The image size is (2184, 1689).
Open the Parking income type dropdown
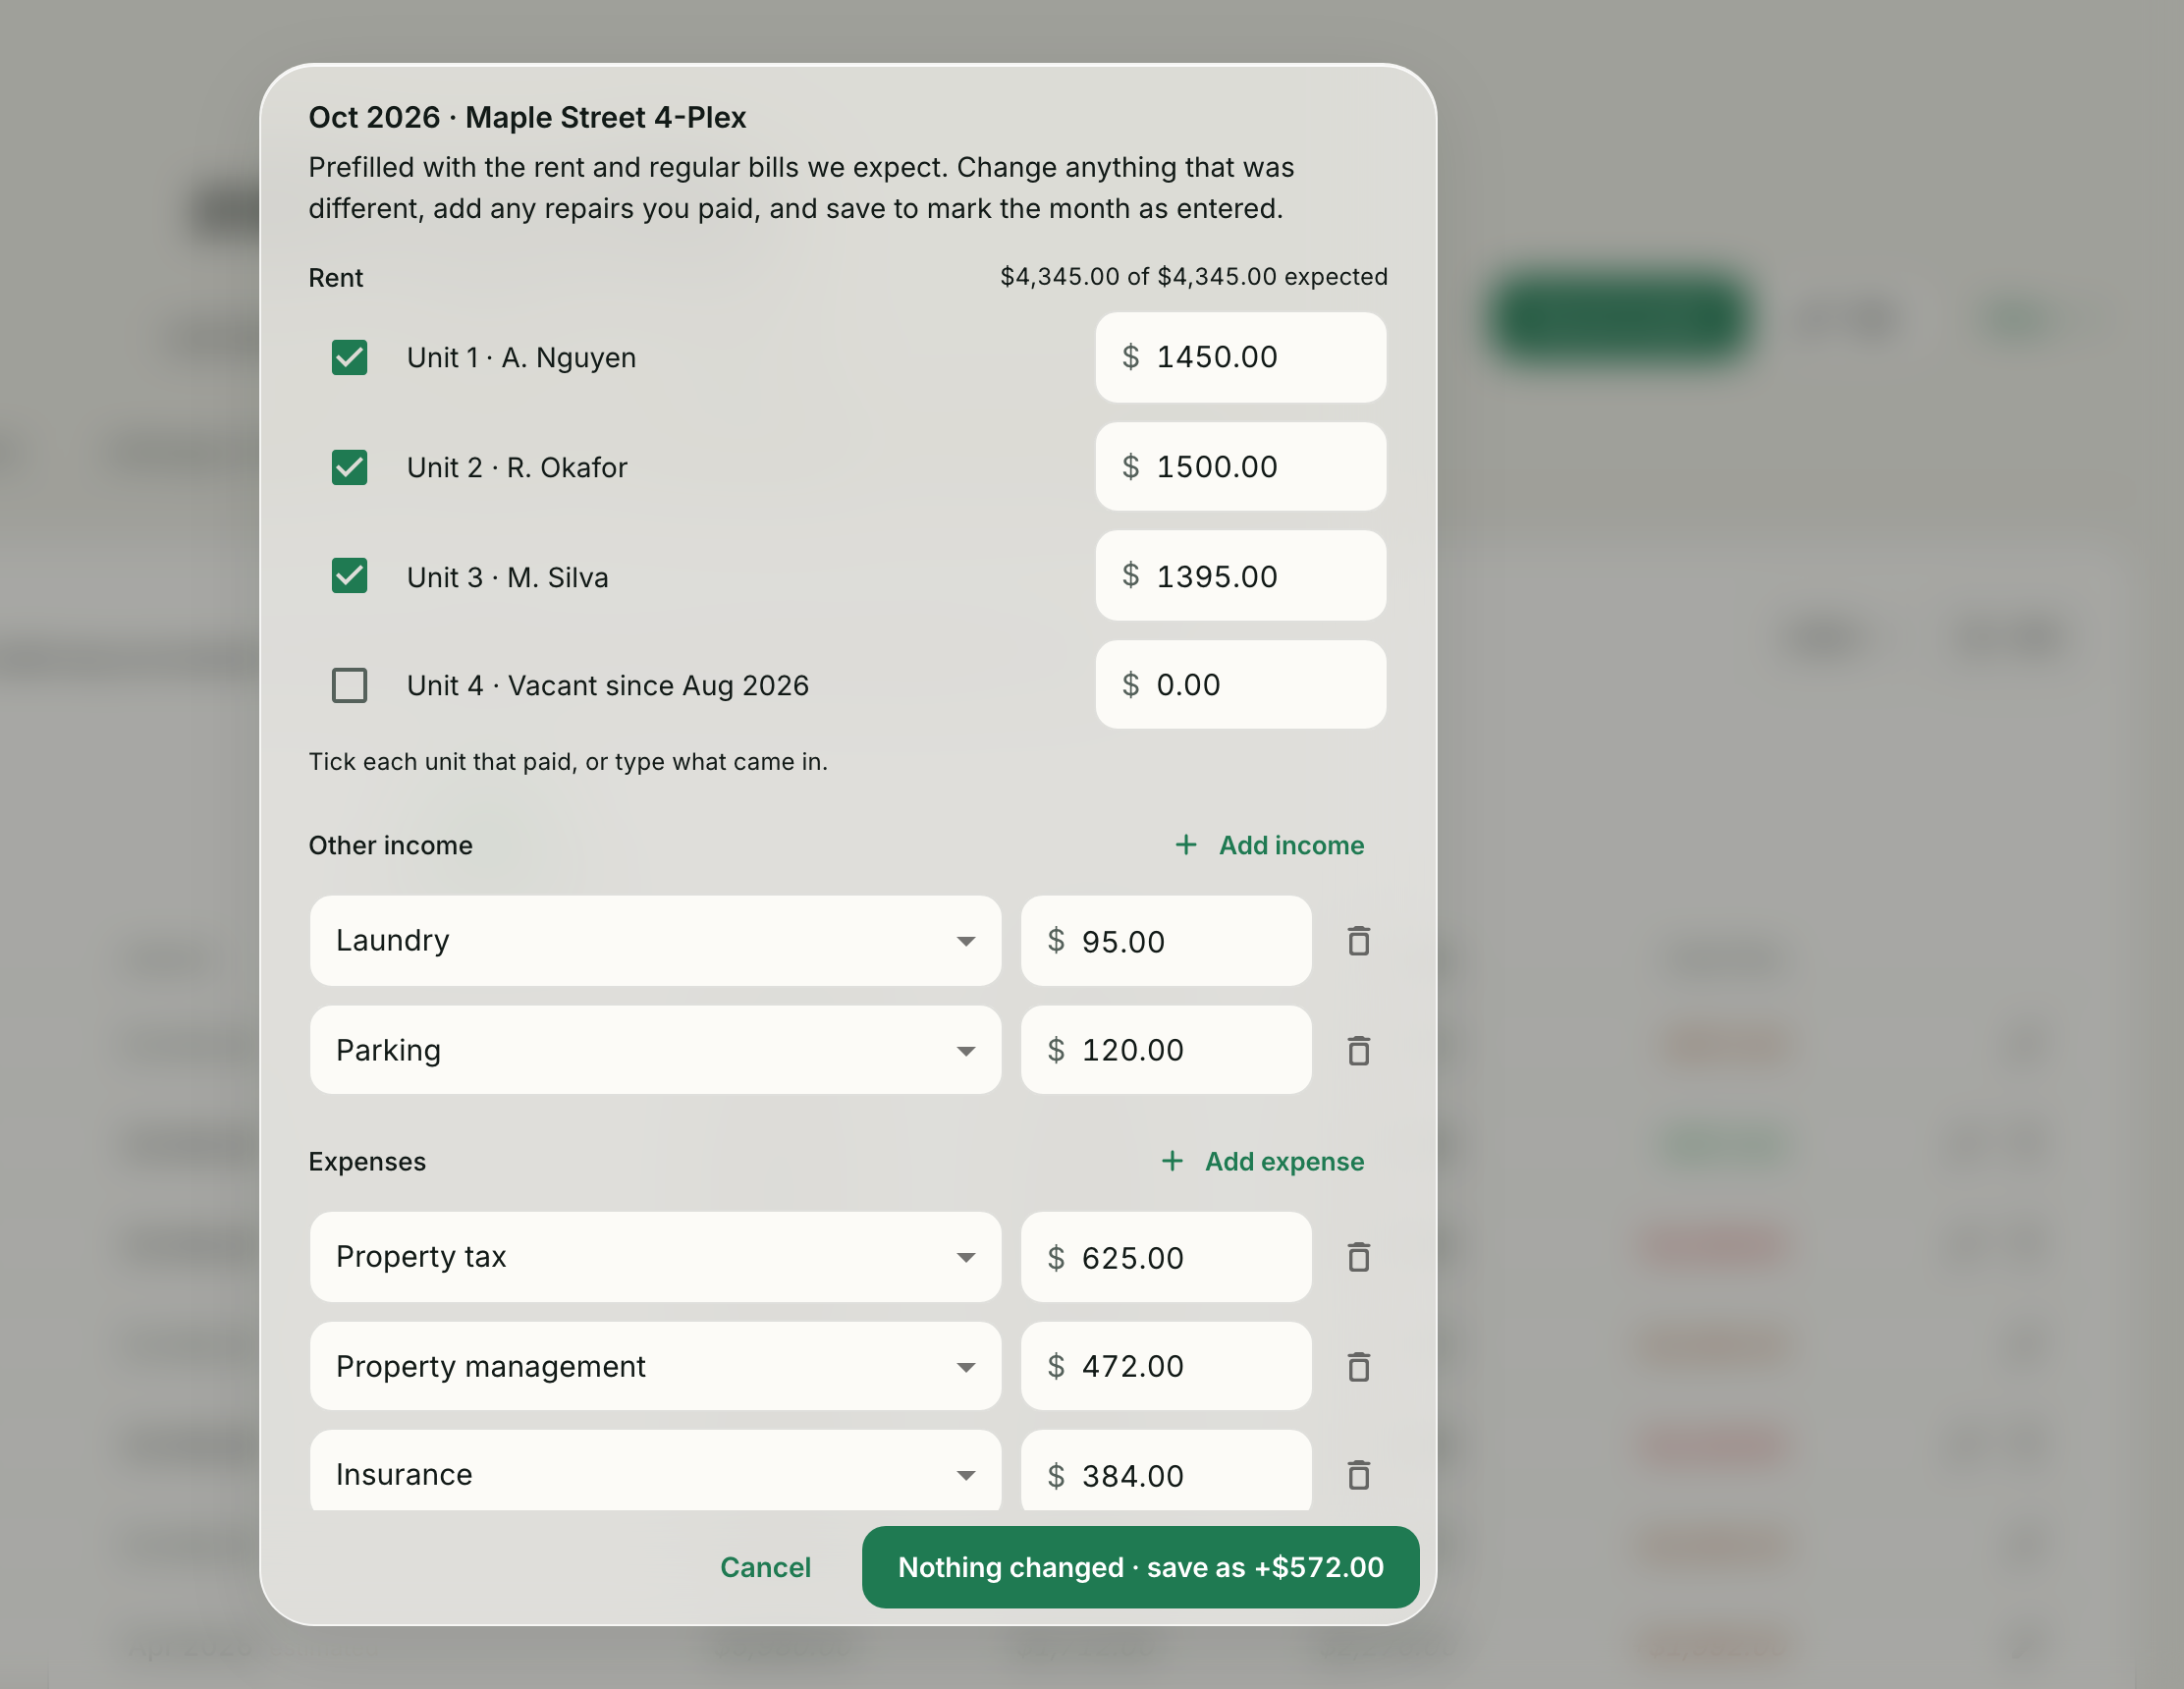655,1050
